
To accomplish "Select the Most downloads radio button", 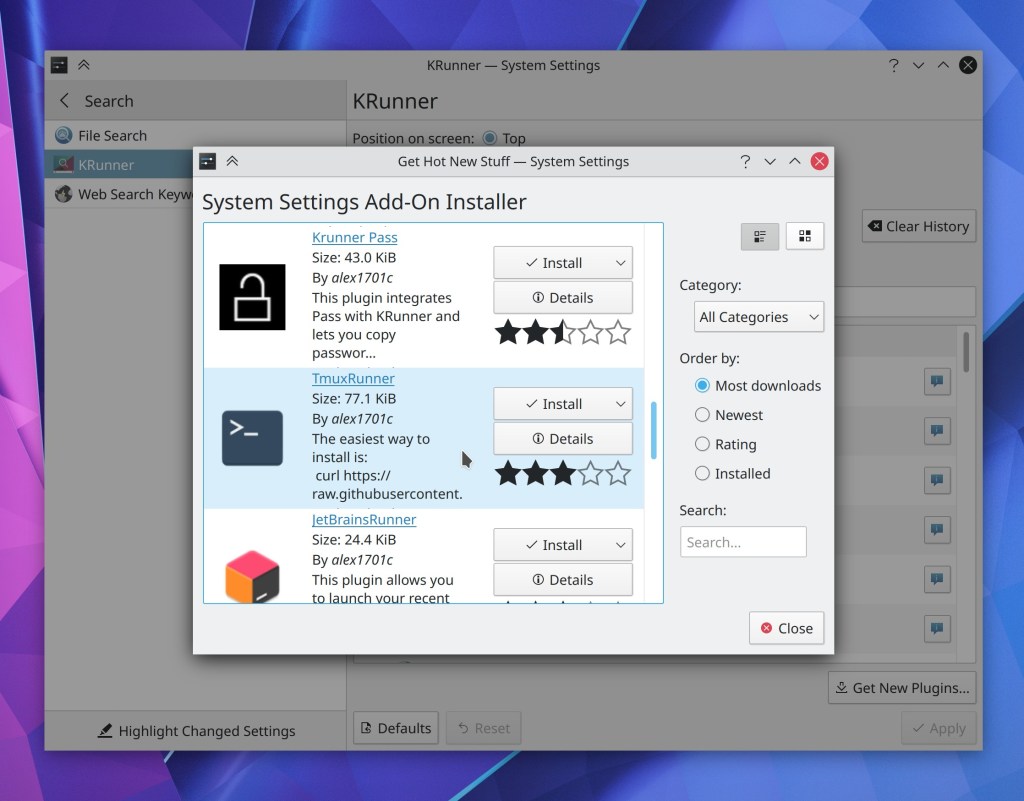I will (x=703, y=386).
